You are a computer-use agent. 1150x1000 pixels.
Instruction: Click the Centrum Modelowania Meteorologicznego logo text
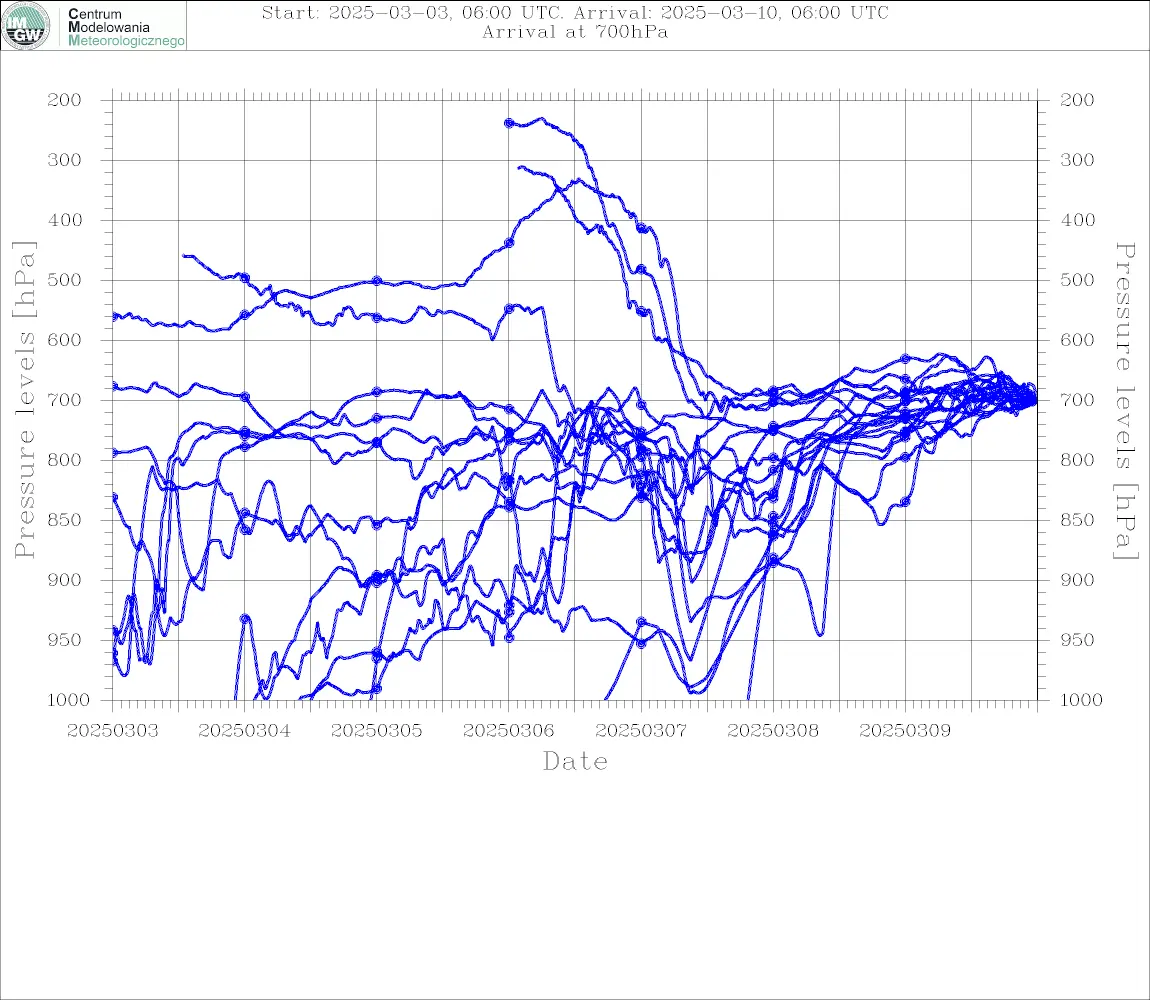[x=126, y=27]
